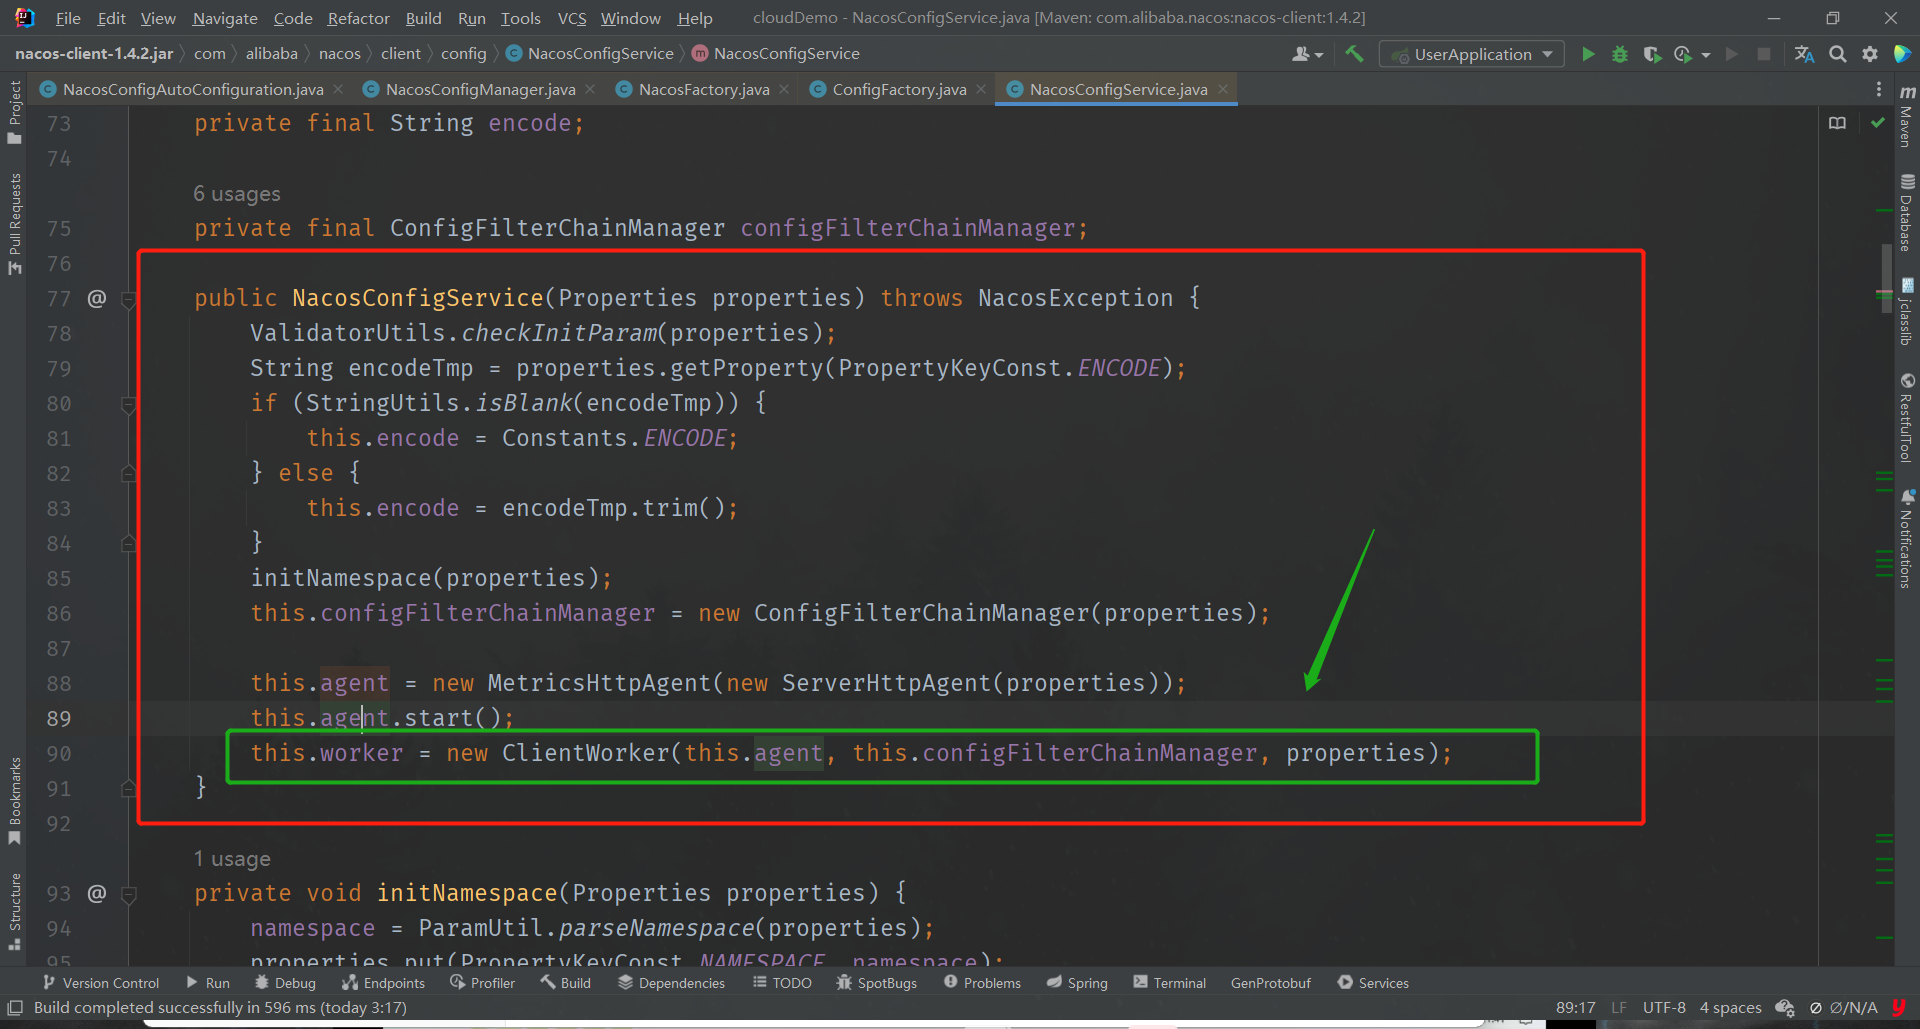Open the Profiler run icon
The image size is (1920, 1029).
1683,54
